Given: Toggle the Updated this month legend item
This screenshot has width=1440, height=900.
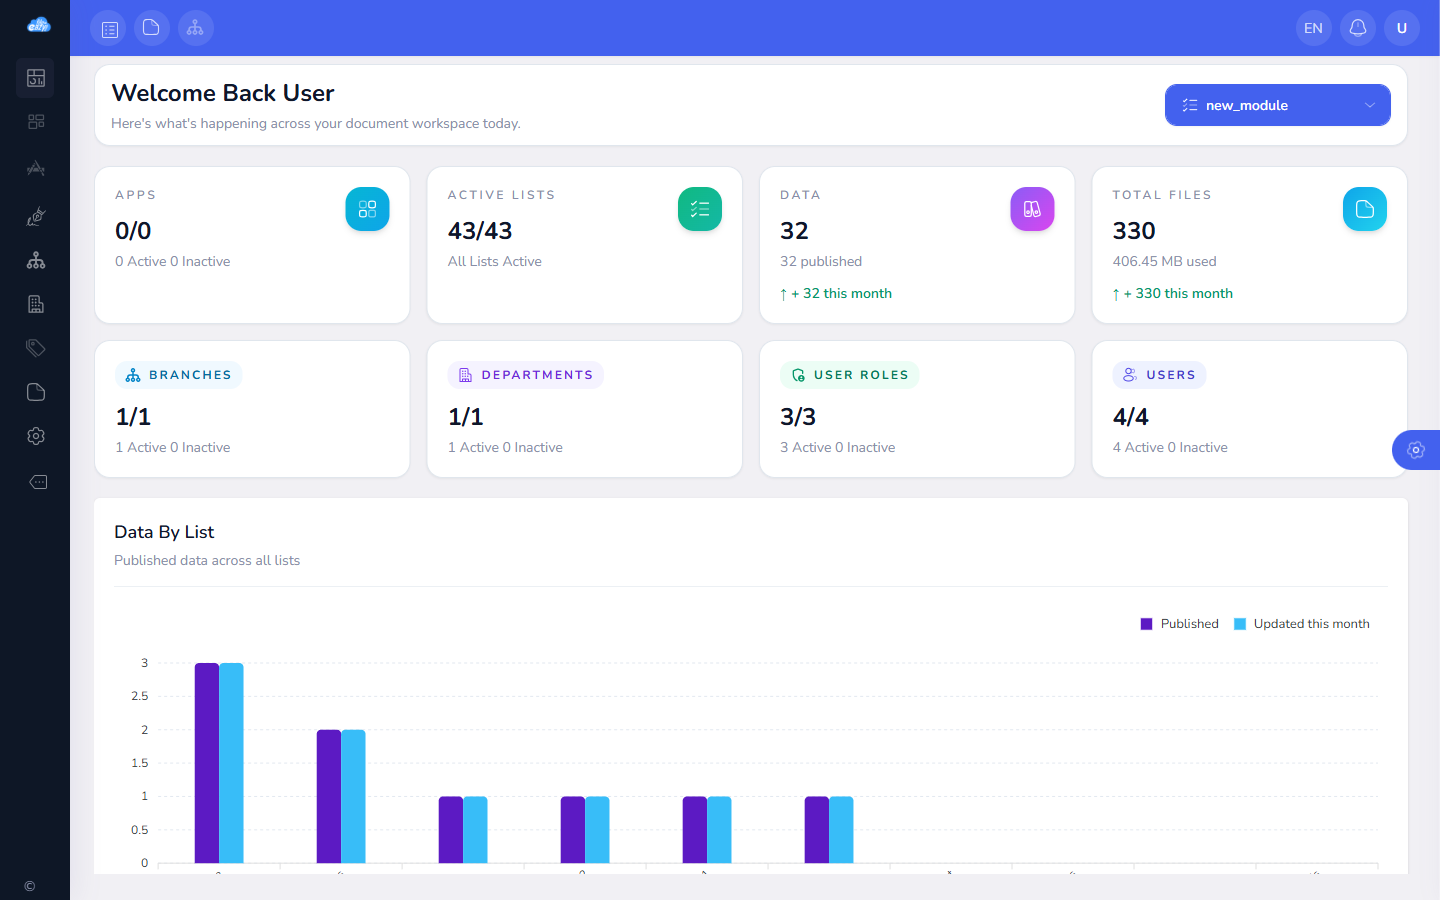Looking at the screenshot, I should (1302, 624).
